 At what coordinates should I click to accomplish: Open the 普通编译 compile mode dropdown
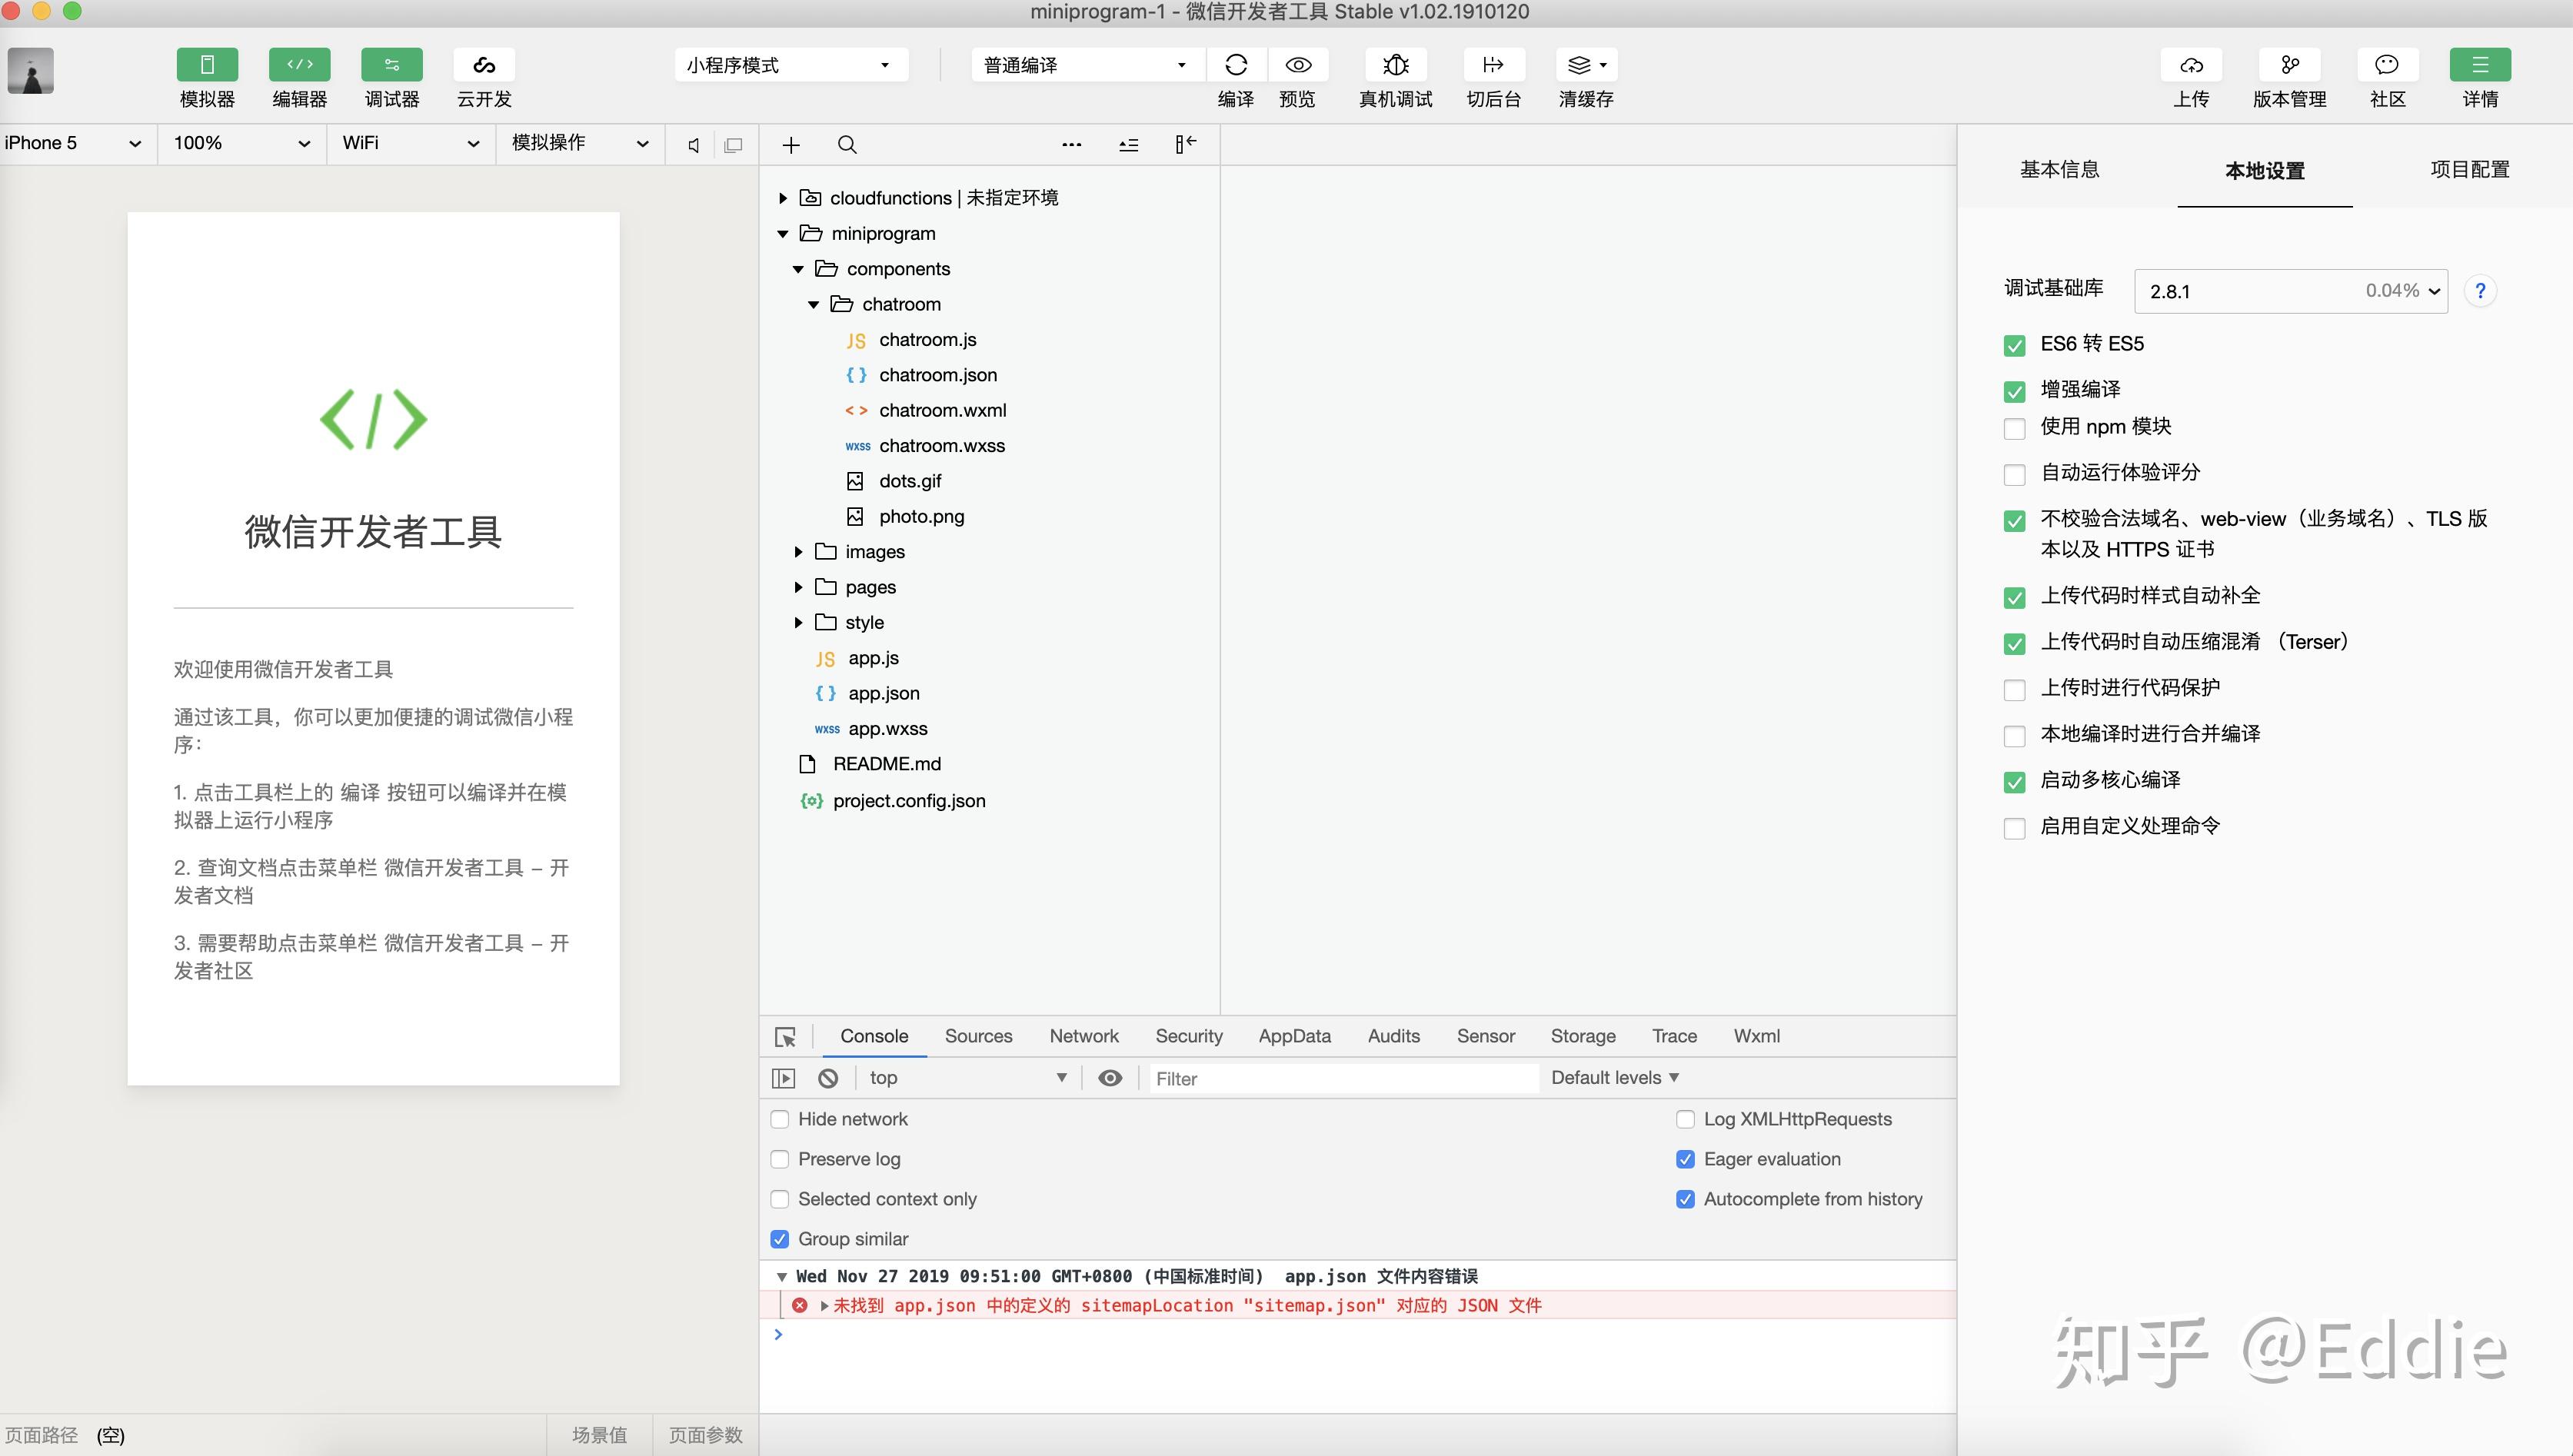[x=1087, y=65]
